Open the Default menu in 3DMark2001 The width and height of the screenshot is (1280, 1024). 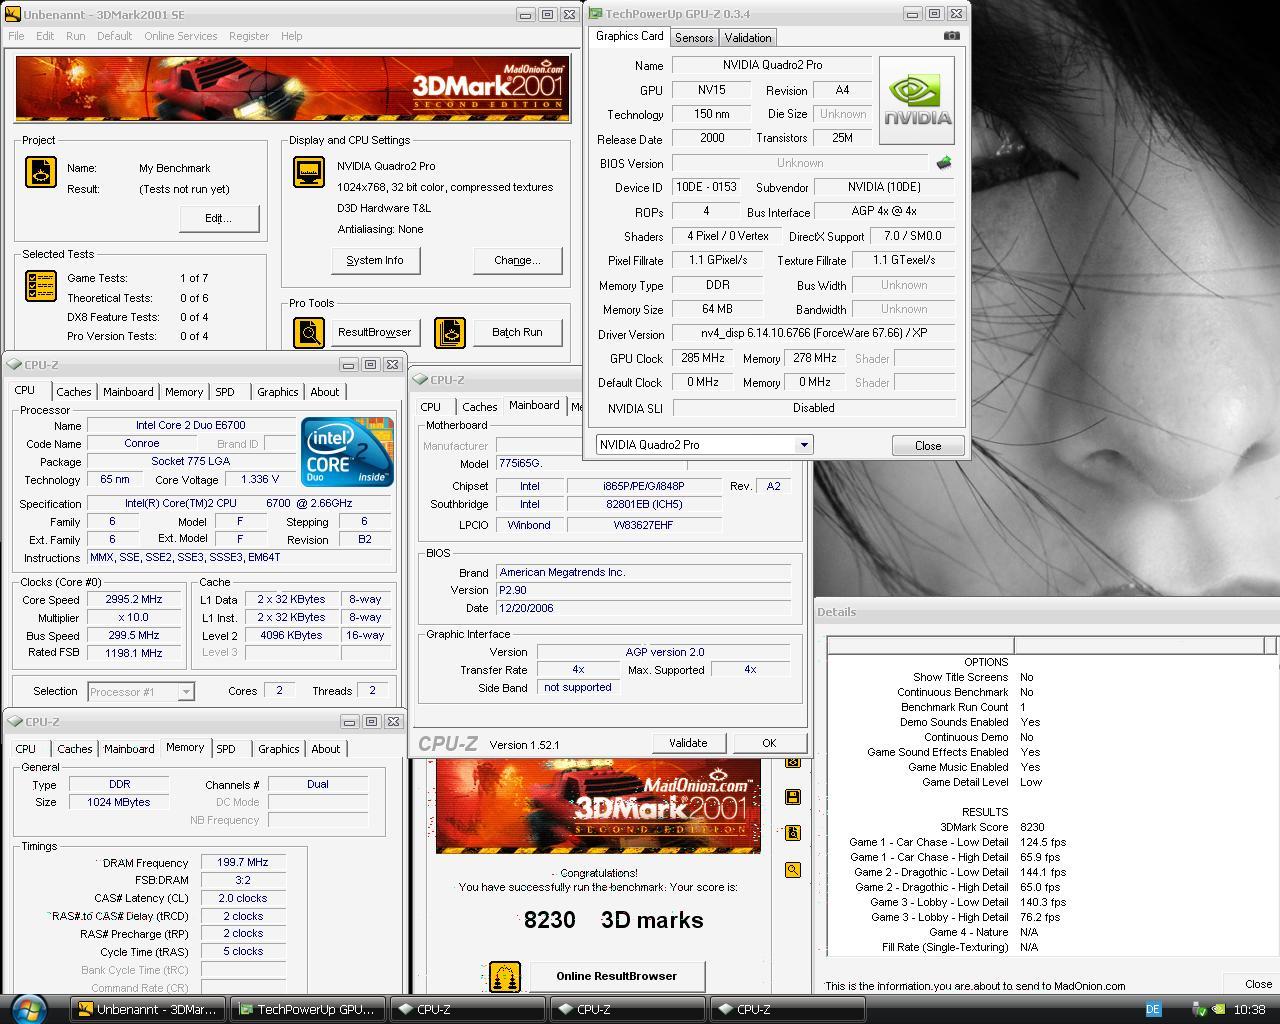(x=114, y=36)
